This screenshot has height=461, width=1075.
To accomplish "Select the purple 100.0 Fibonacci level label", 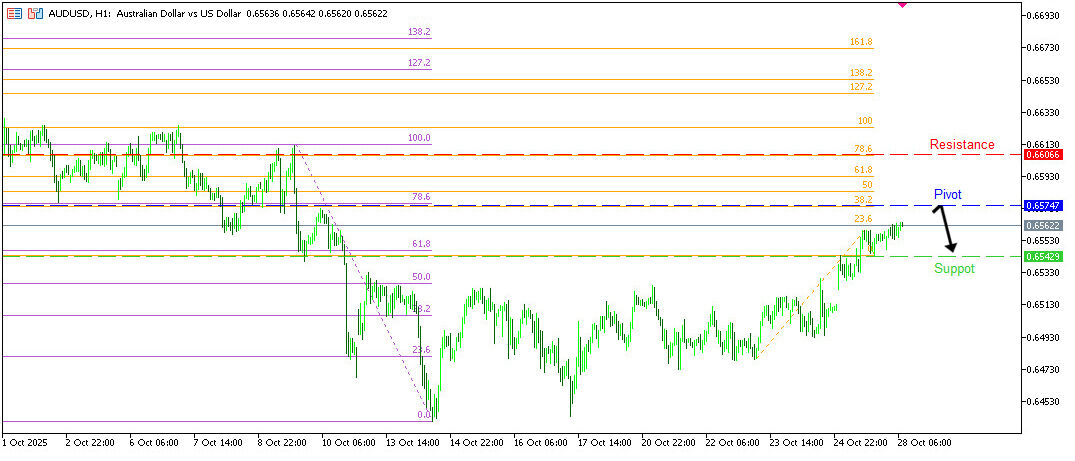I will pyautogui.click(x=419, y=138).
